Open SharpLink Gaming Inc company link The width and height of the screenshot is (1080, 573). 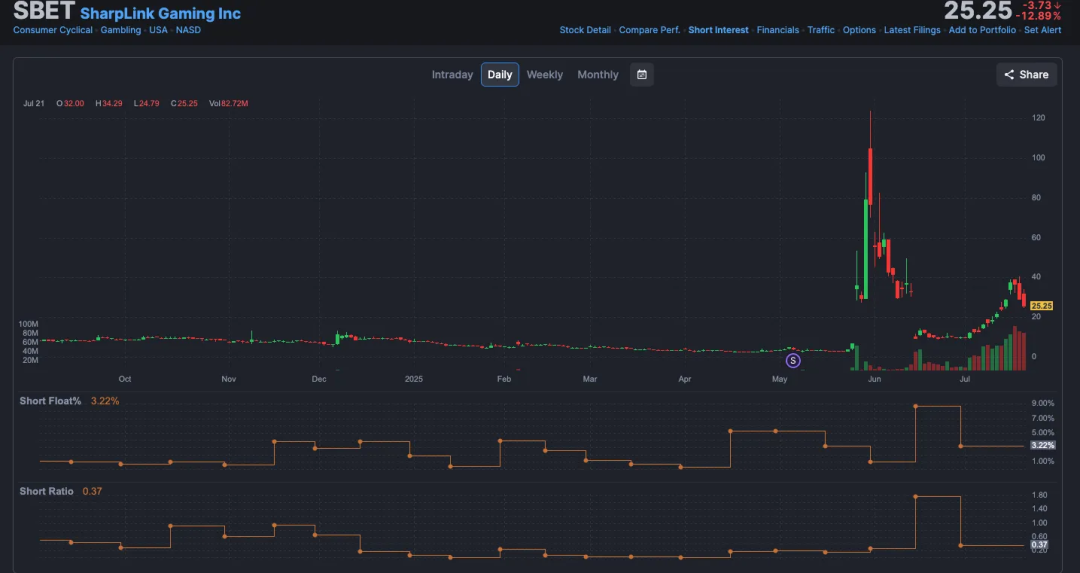(160, 13)
